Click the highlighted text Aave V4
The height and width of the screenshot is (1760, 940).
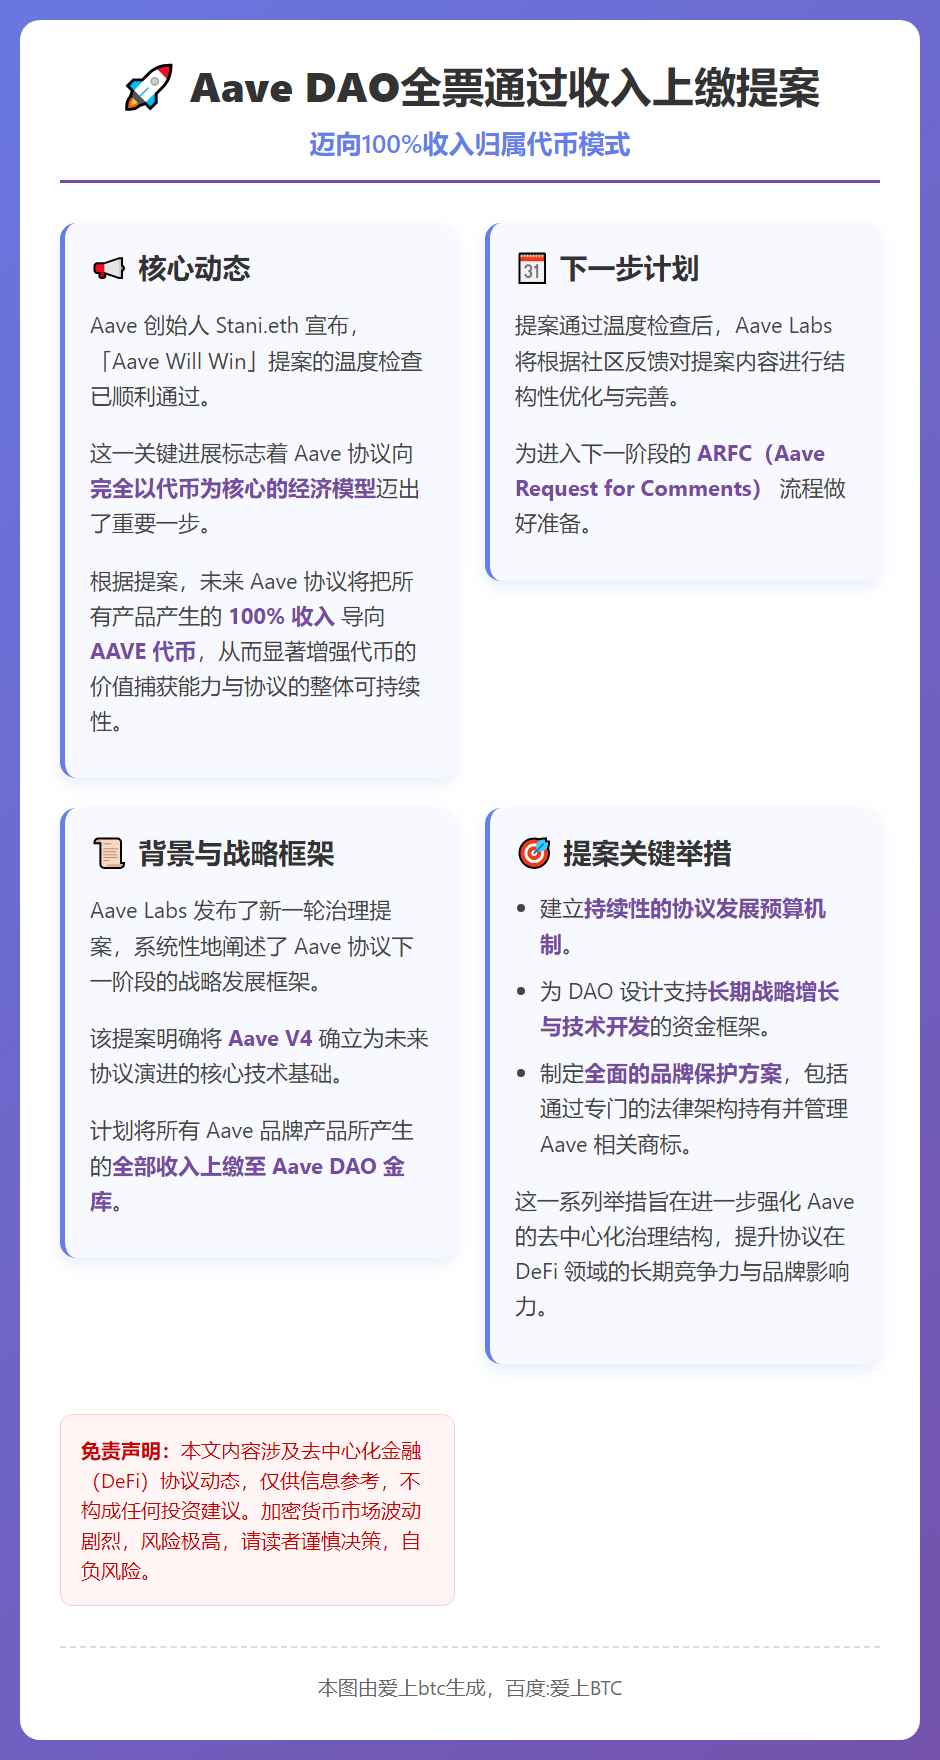pos(270,1039)
